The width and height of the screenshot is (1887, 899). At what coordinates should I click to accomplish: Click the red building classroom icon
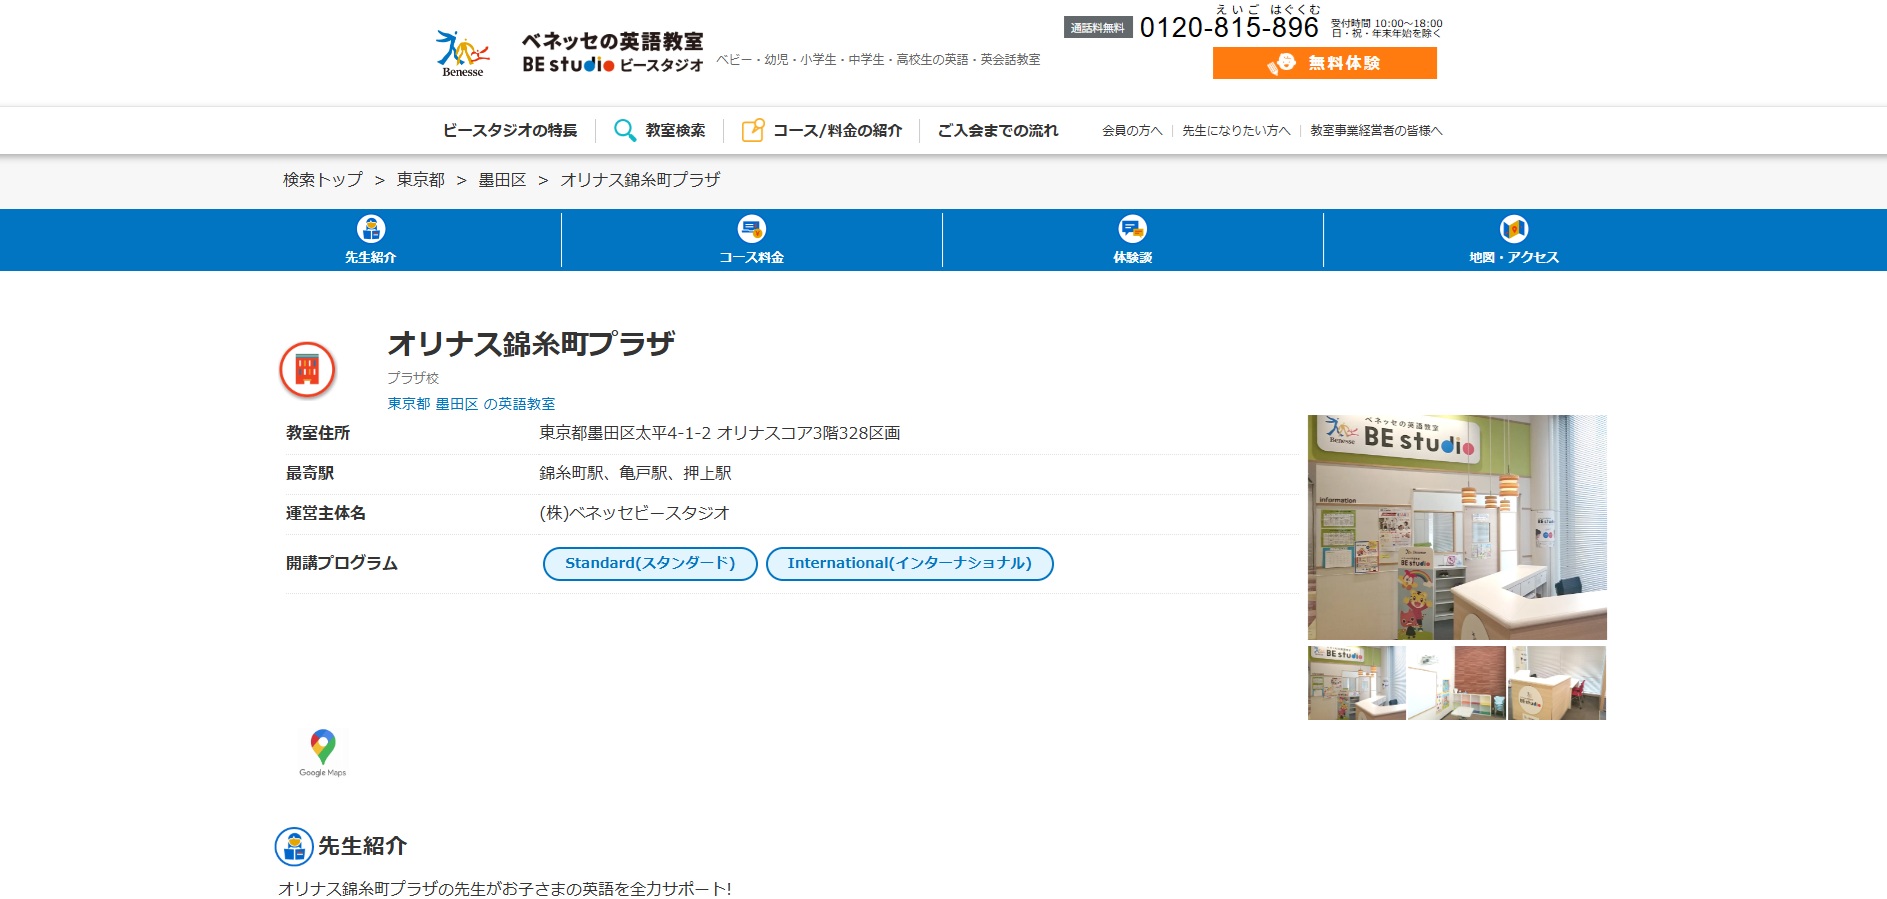coord(307,370)
